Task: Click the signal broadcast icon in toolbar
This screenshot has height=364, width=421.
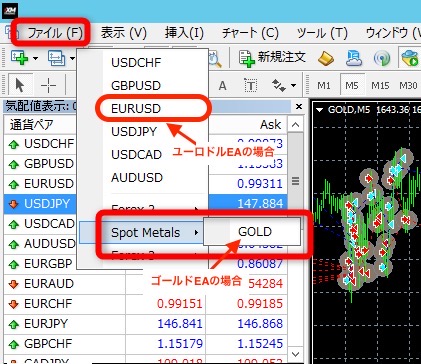Action: pyautogui.click(x=382, y=59)
